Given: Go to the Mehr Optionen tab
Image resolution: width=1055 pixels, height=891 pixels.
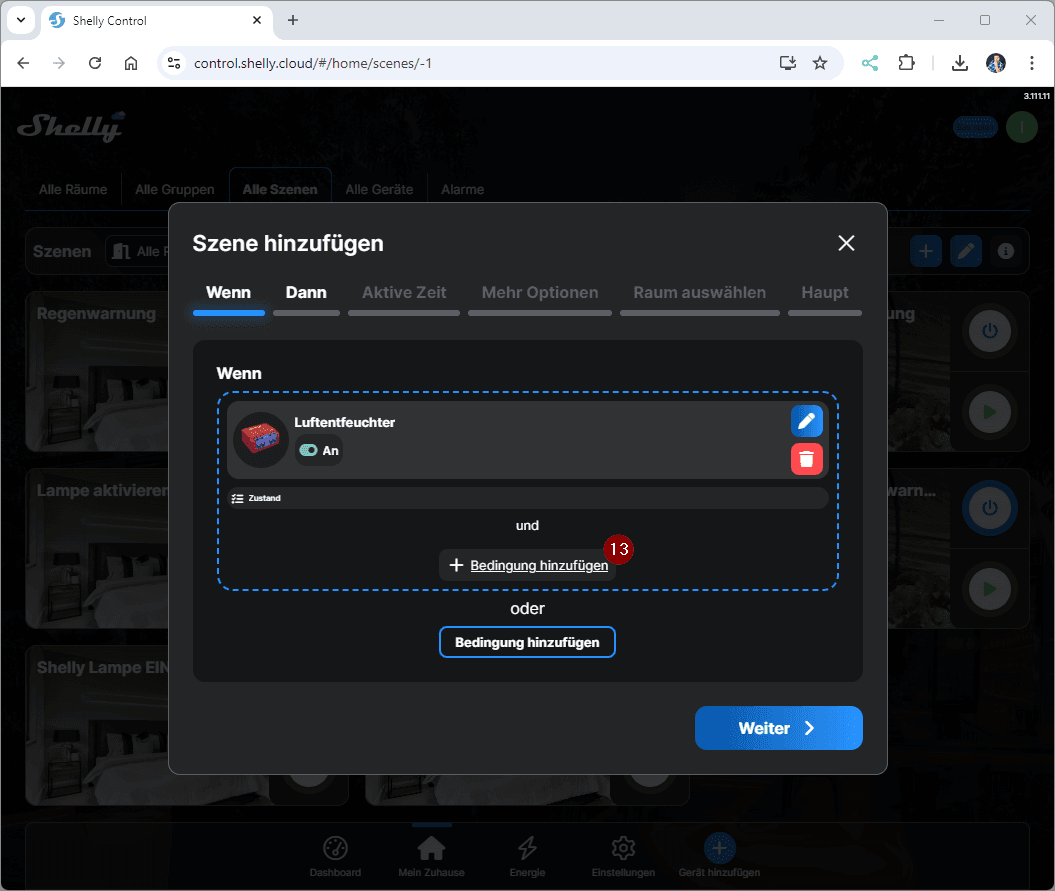Looking at the screenshot, I should (x=540, y=293).
